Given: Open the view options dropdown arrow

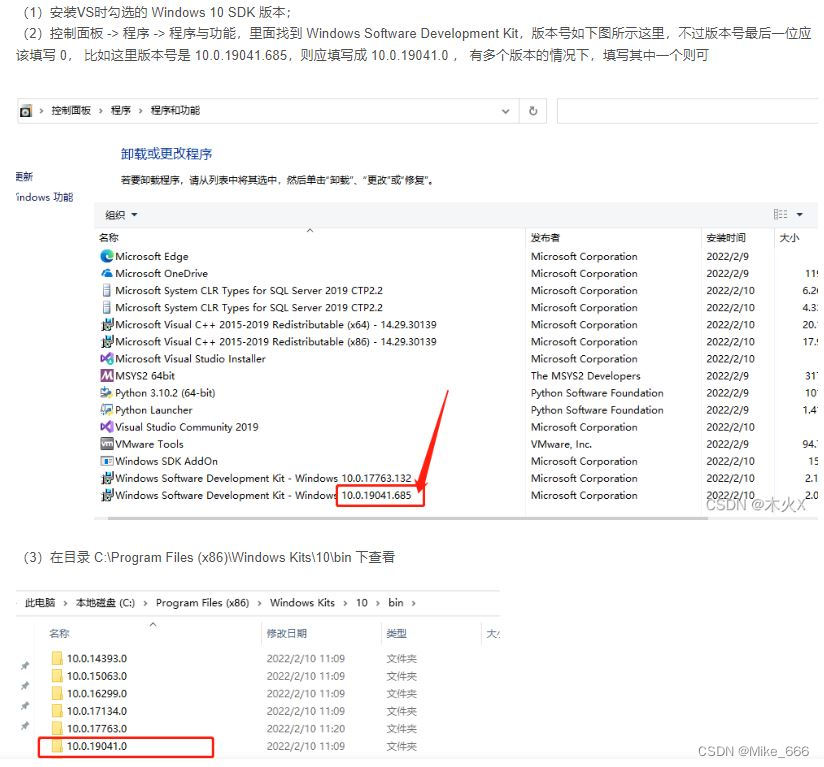Looking at the screenshot, I should [799, 214].
